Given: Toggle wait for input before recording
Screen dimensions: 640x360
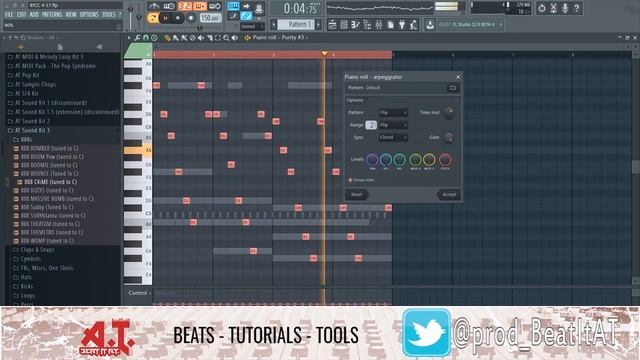Looking at the screenshot, I should 169,6.
